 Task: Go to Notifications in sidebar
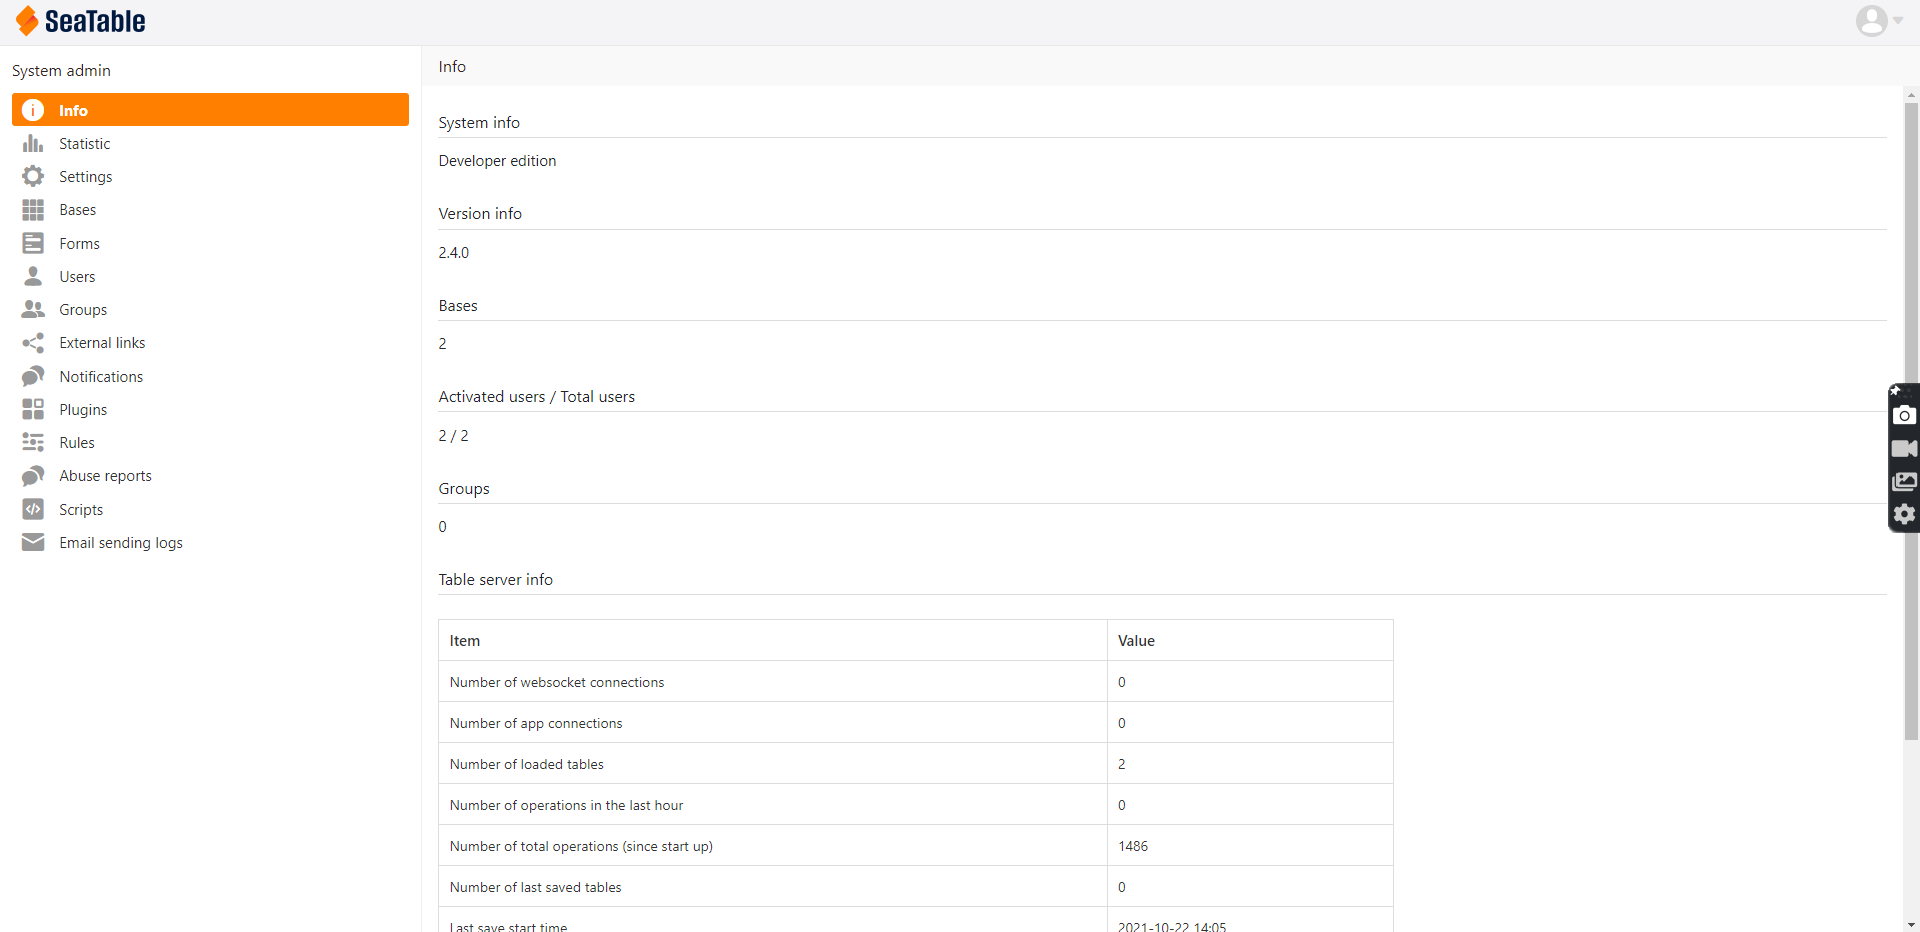(101, 377)
